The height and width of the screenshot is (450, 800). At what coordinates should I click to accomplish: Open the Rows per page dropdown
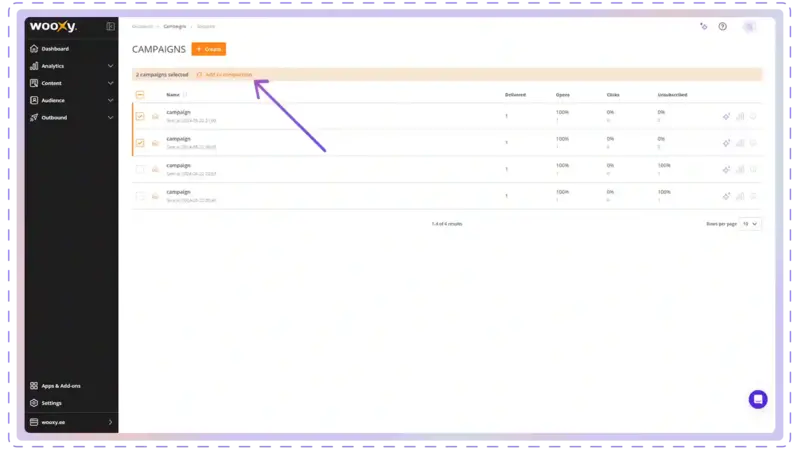(x=750, y=224)
